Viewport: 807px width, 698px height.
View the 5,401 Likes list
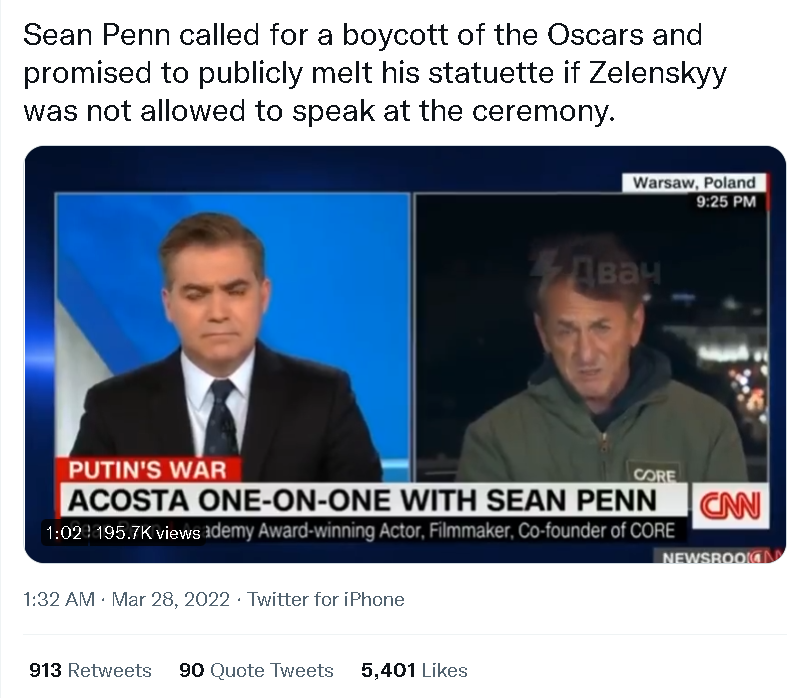[x=413, y=670]
